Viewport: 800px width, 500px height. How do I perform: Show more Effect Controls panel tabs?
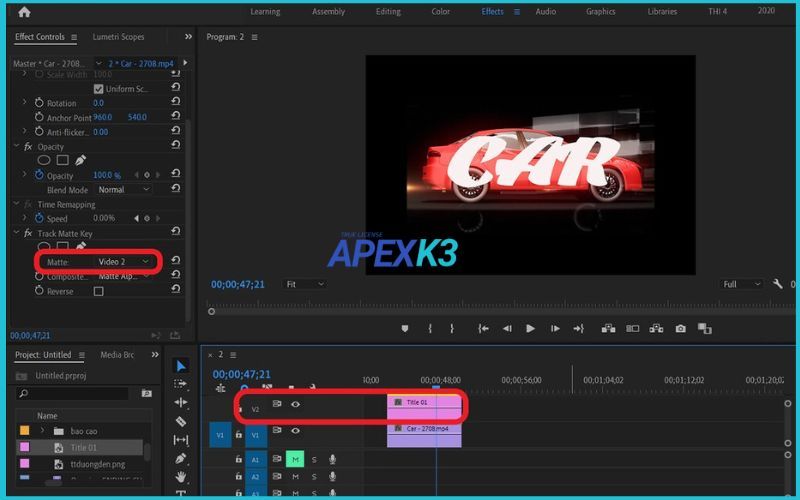pyautogui.click(x=188, y=37)
